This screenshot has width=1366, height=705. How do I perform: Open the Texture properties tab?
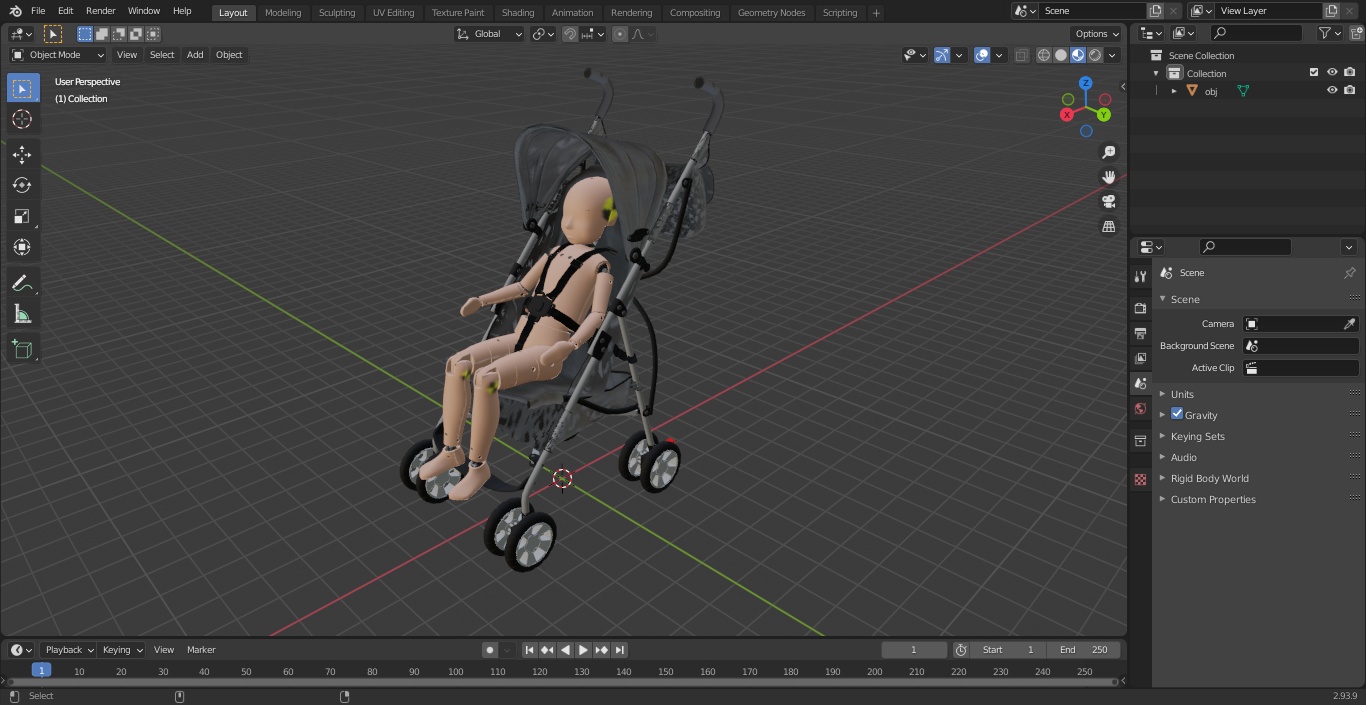point(1140,479)
